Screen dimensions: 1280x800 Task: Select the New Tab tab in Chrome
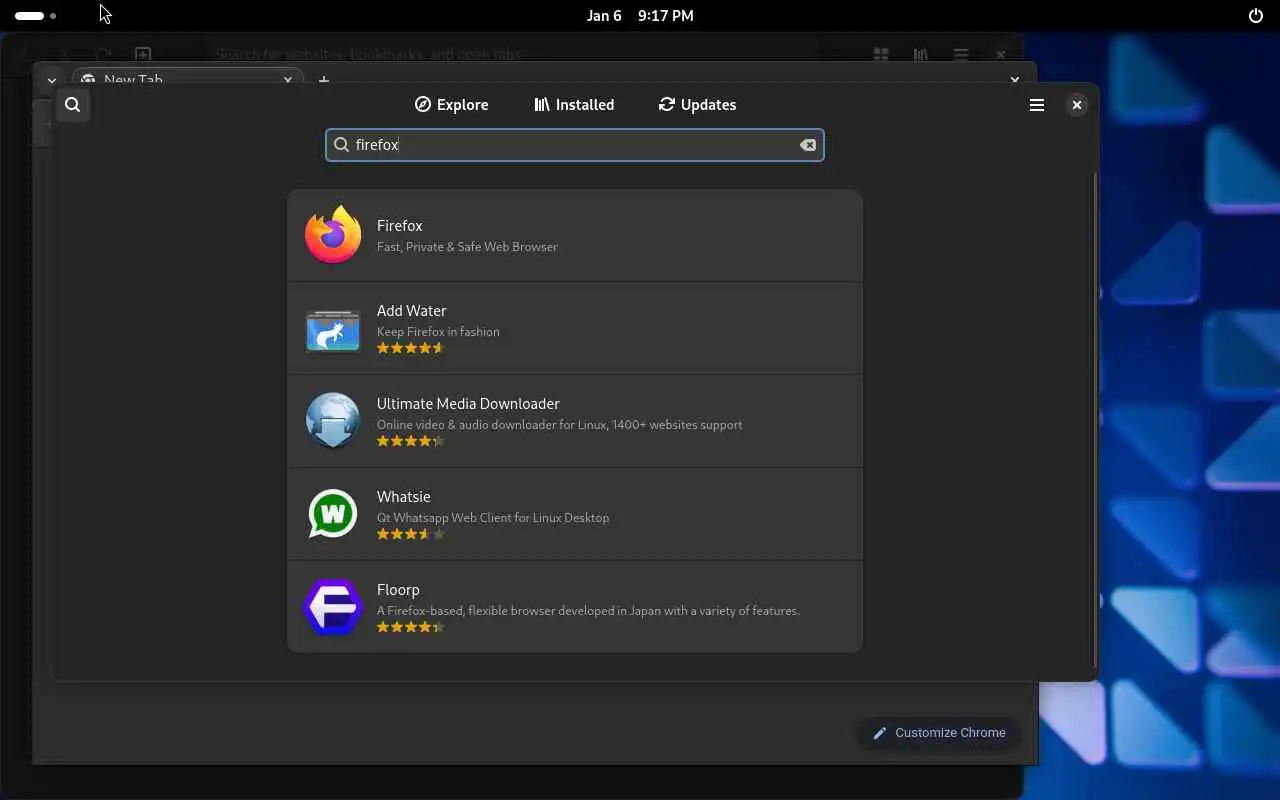pyautogui.click(x=186, y=79)
